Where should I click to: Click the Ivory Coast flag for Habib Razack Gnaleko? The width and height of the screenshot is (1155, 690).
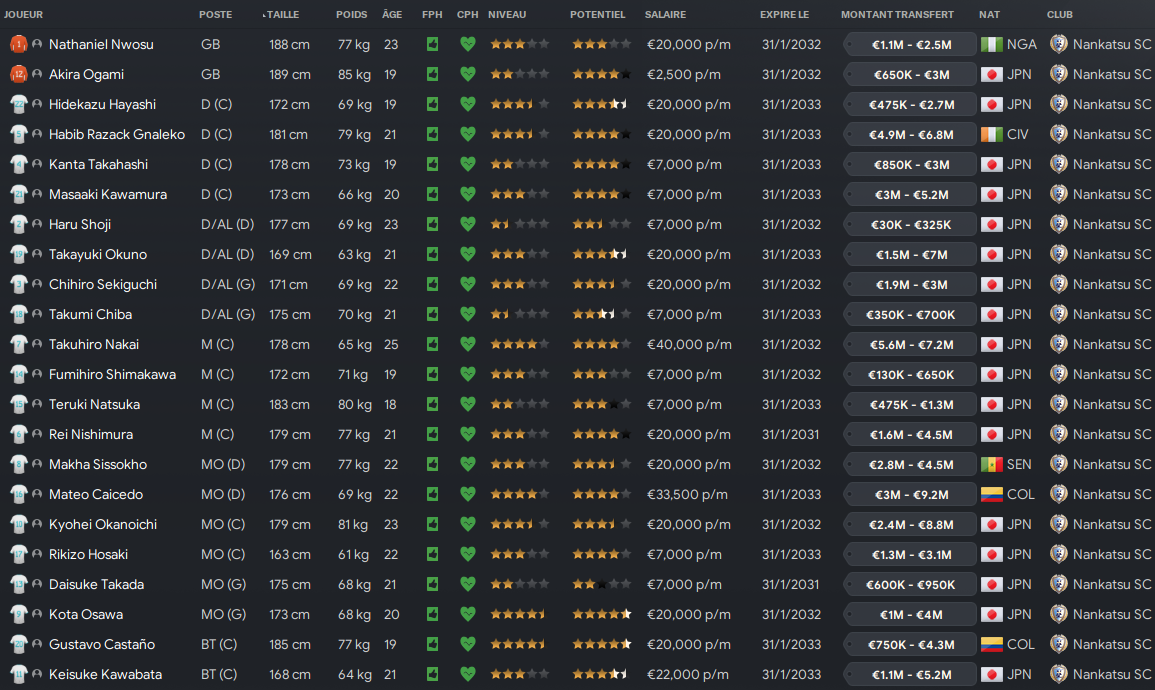pyautogui.click(x=992, y=134)
